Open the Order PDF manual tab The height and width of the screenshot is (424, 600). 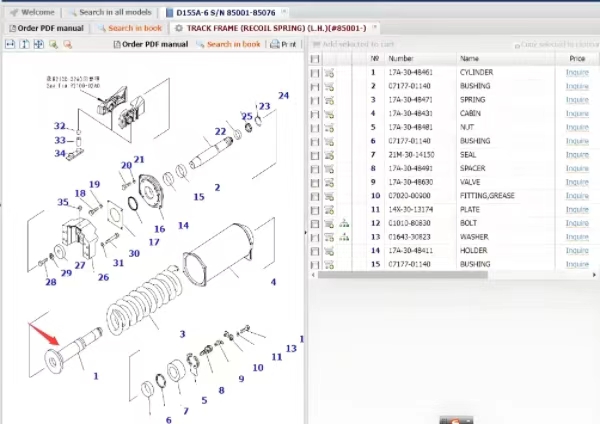pyautogui.click(x=46, y=28)
